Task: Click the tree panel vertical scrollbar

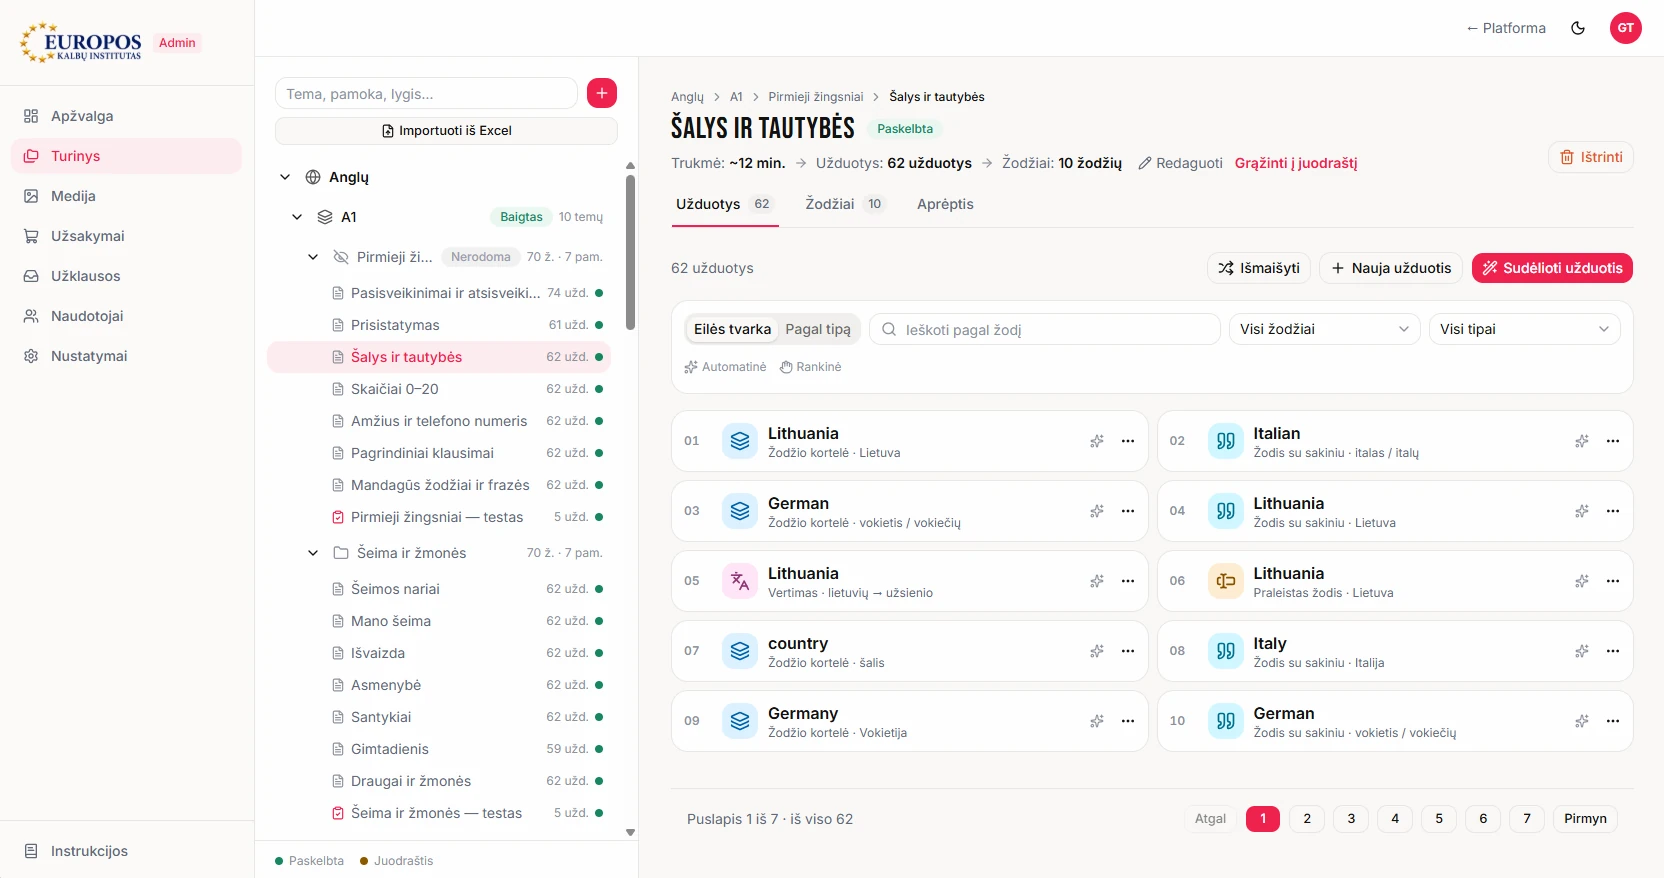Action: pyautogui.click(x=630, y=253)
